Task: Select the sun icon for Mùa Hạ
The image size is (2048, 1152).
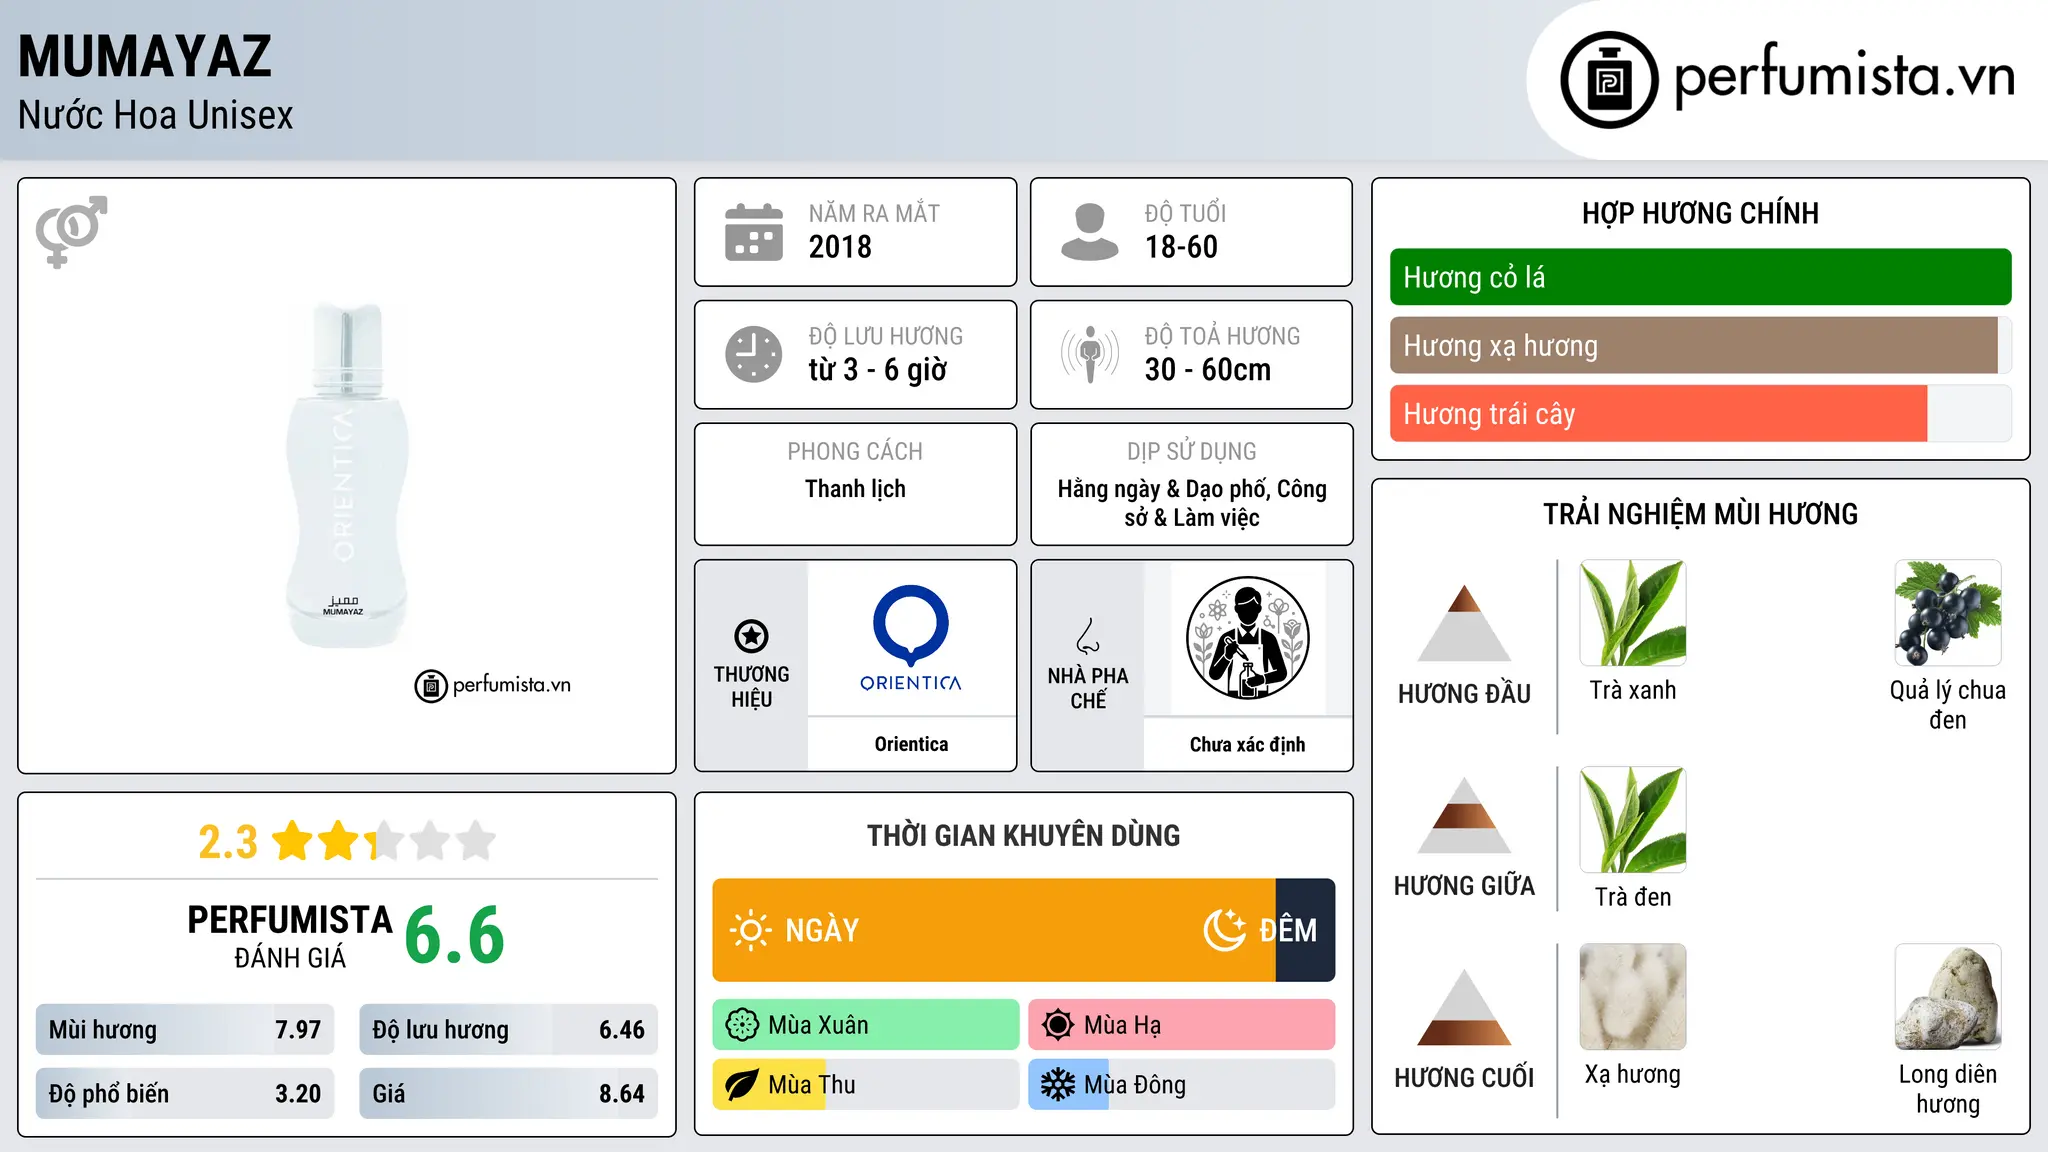Action: 1058,1025
